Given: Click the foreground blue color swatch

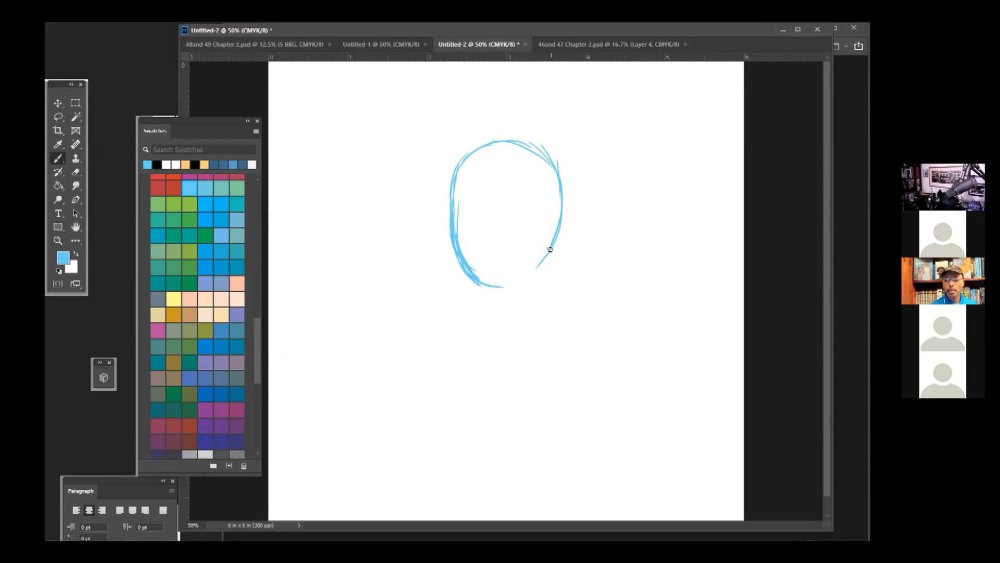Looking at the screenshot, I should pos(62,258).
